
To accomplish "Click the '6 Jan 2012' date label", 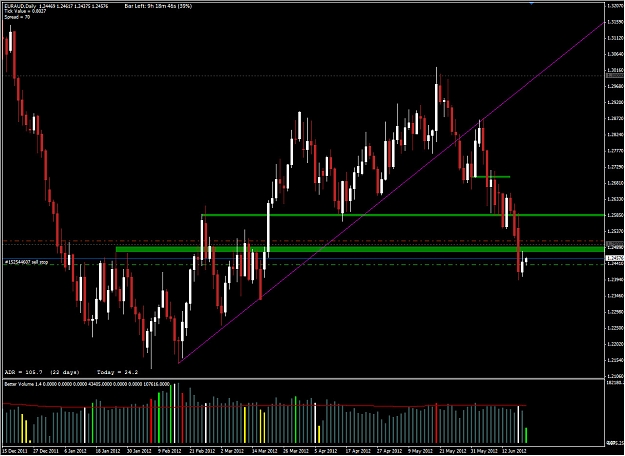I will point(77,450).
